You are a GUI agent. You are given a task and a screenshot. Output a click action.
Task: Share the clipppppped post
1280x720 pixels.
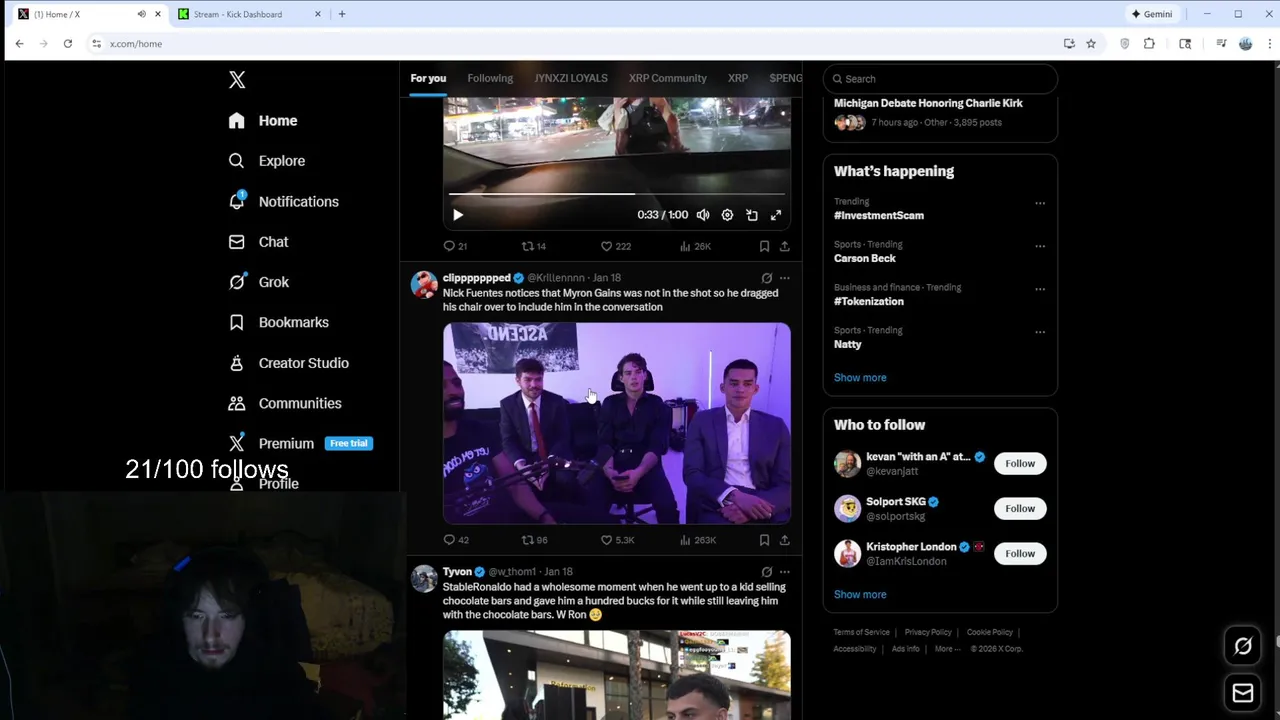click(785, 540)
